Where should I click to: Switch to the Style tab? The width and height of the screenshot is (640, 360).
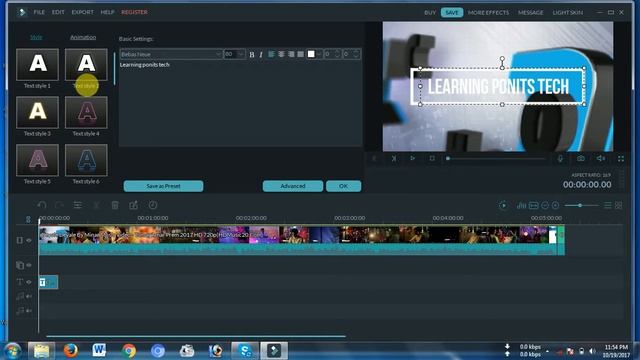point(36,37)
